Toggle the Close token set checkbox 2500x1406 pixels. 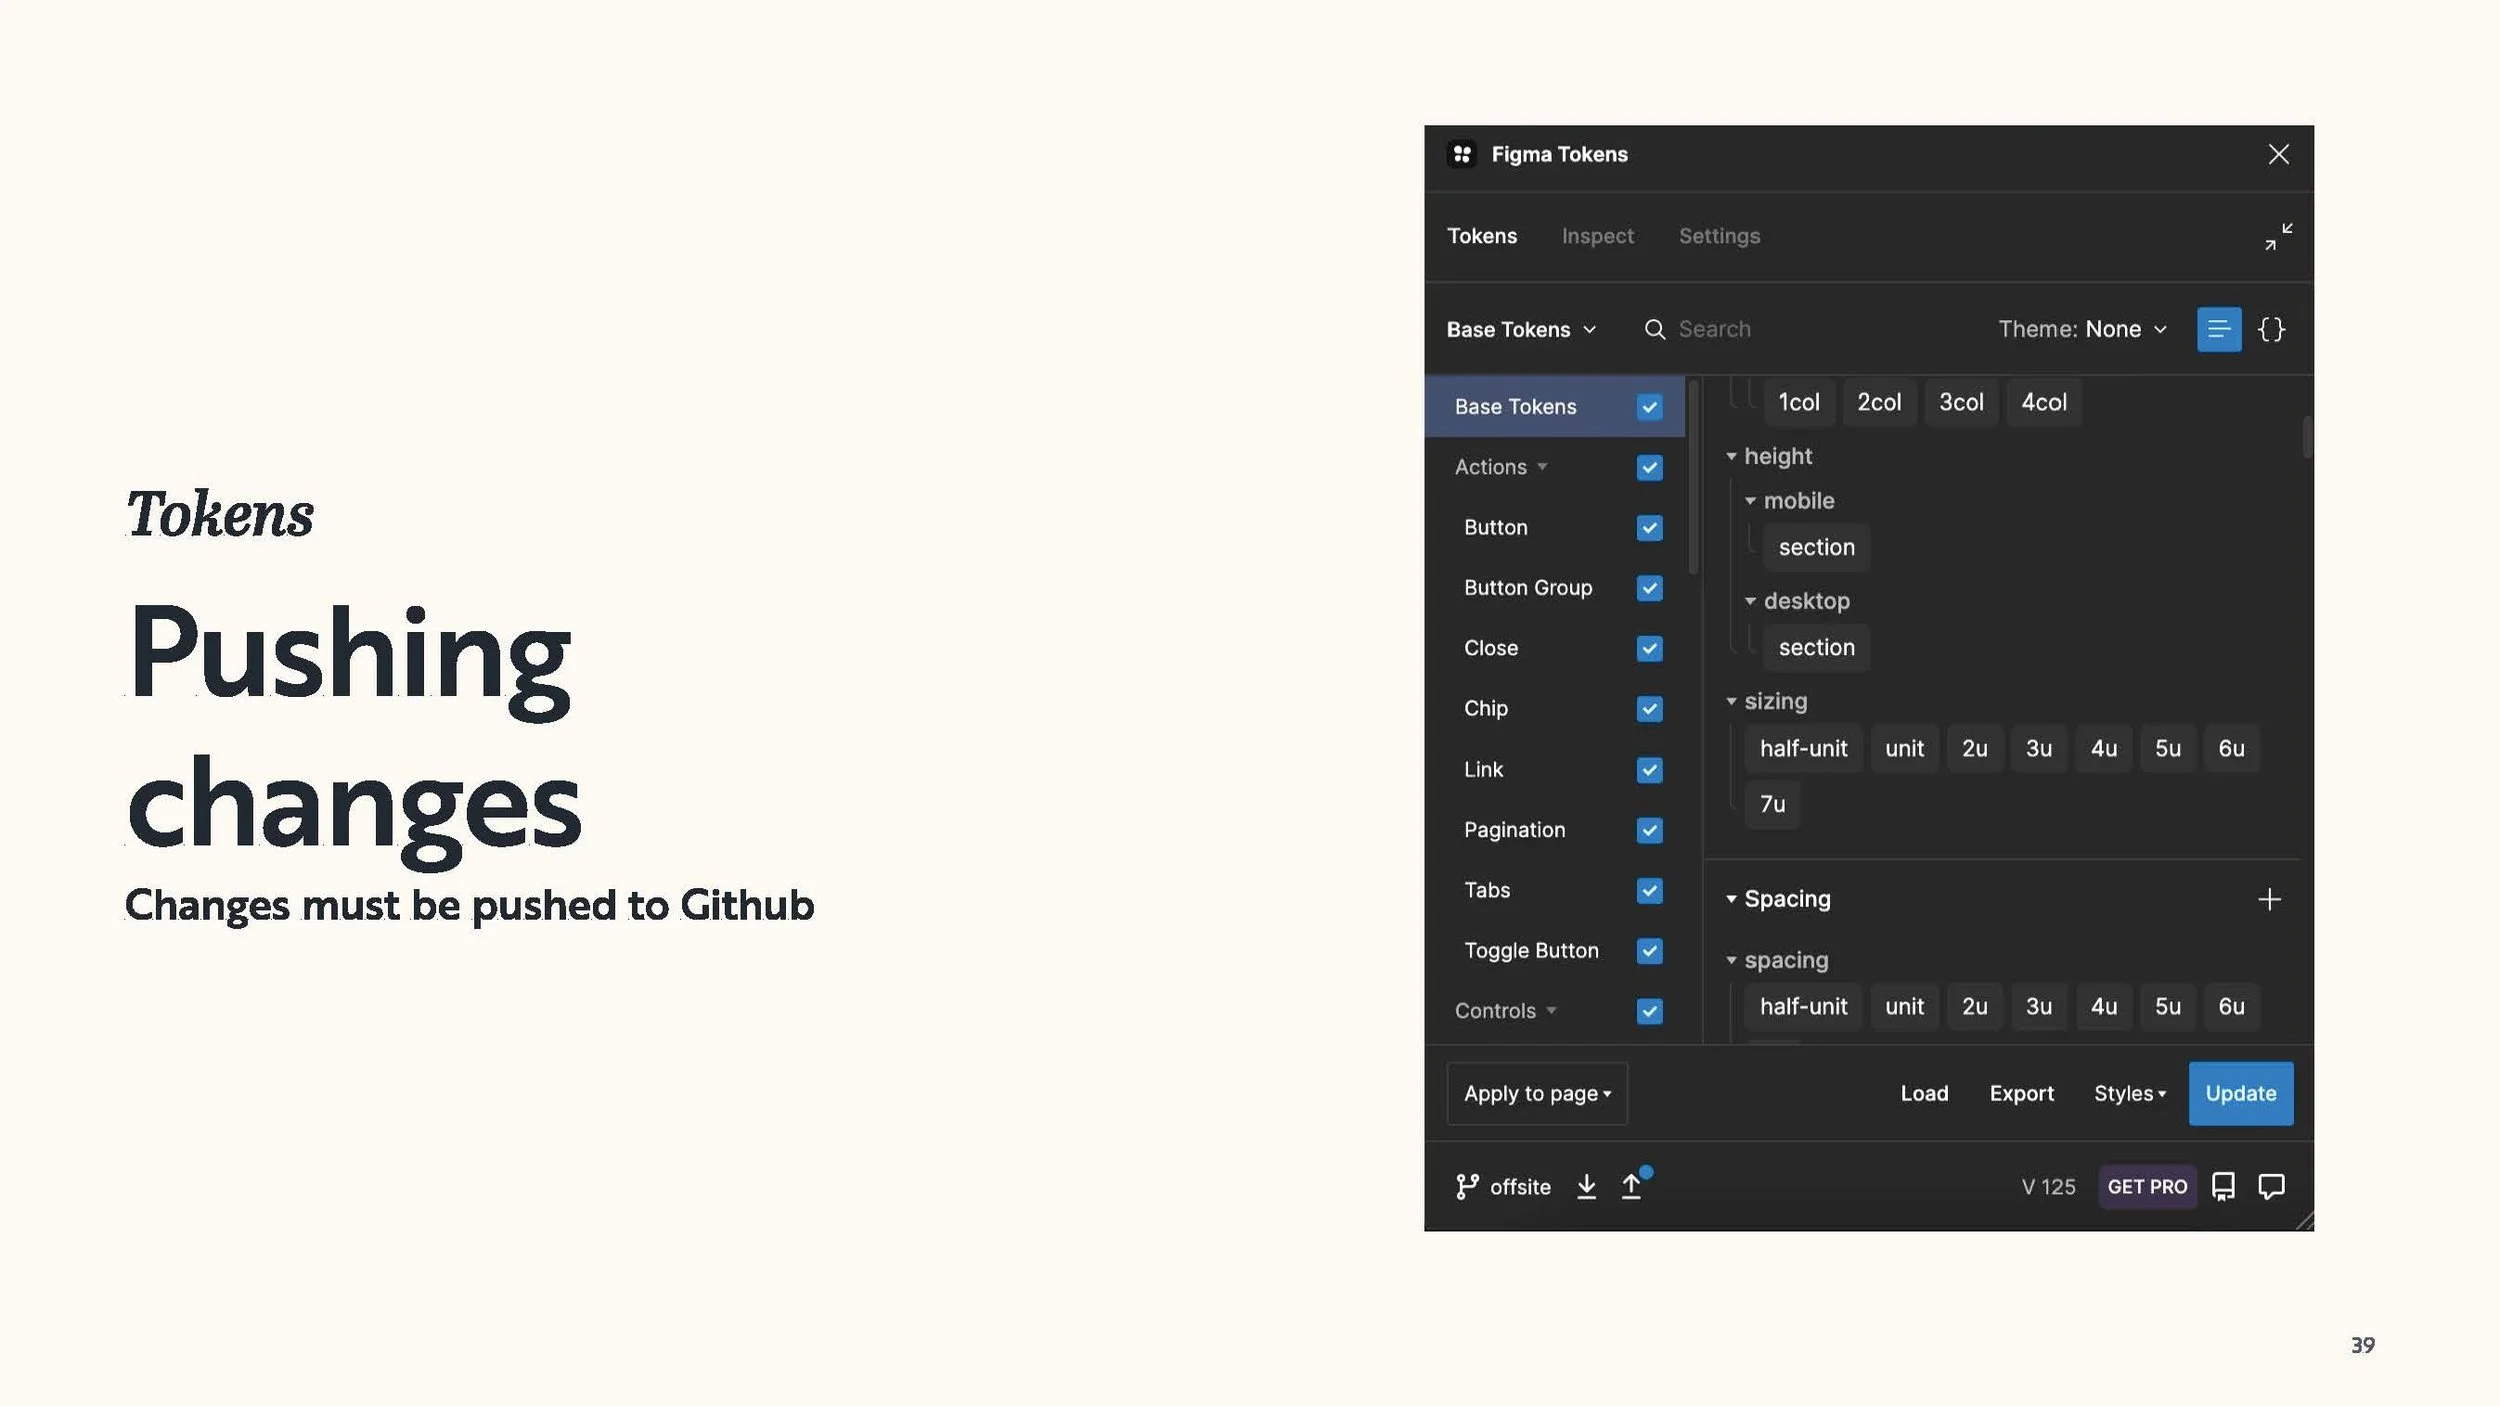pyautogui.click(x=1649, y=649)
